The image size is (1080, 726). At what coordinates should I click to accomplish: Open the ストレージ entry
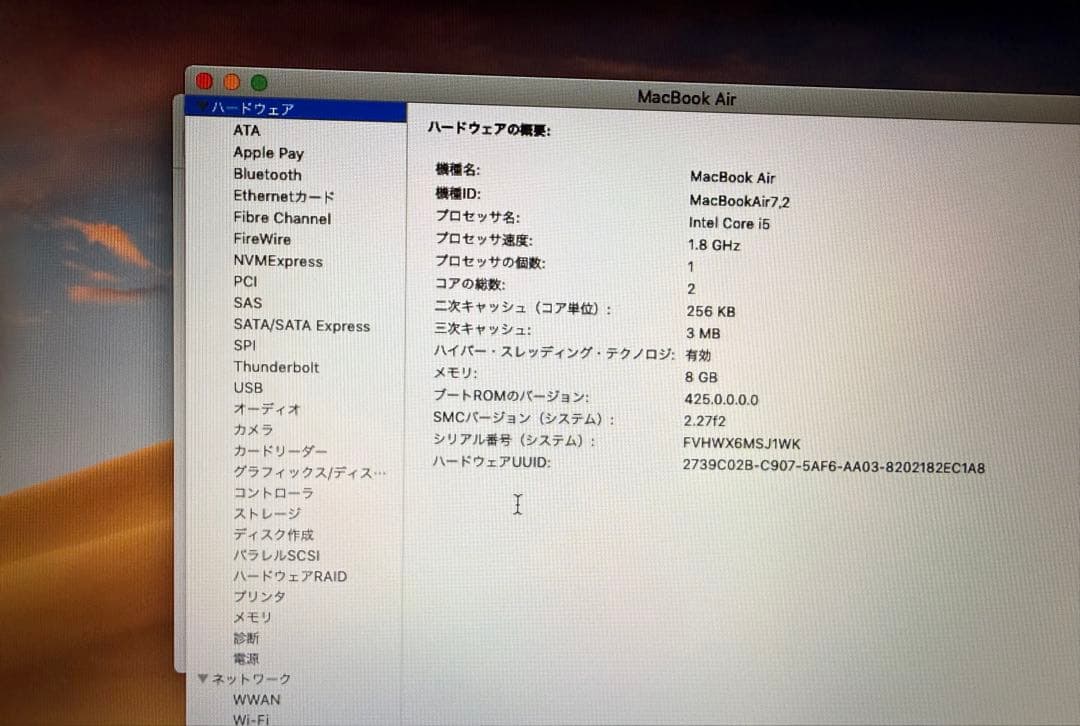265,513
